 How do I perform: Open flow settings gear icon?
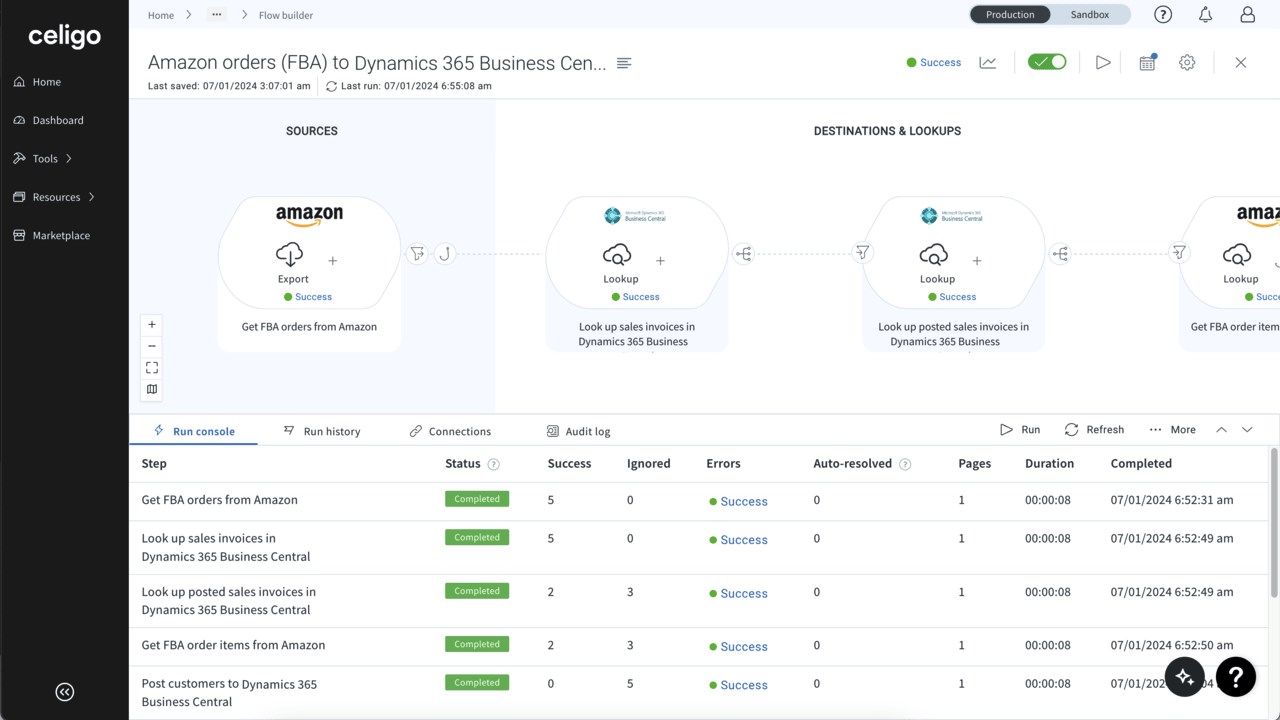[x=1187, y=63]
